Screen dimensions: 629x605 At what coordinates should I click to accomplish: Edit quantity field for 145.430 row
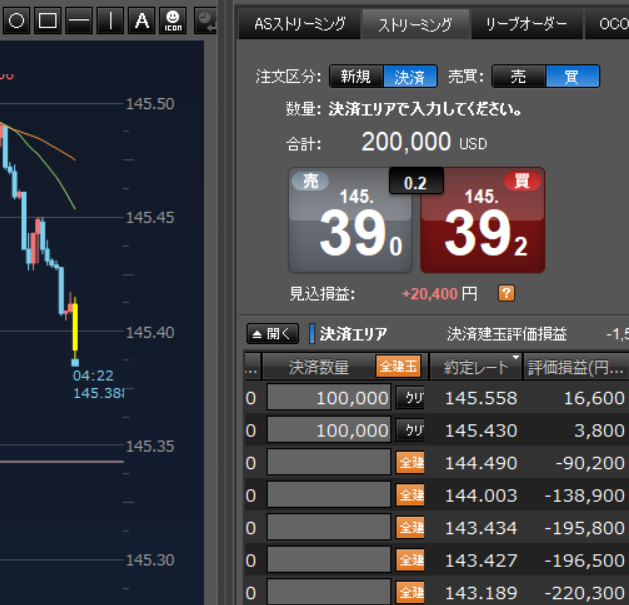(329, 430)
